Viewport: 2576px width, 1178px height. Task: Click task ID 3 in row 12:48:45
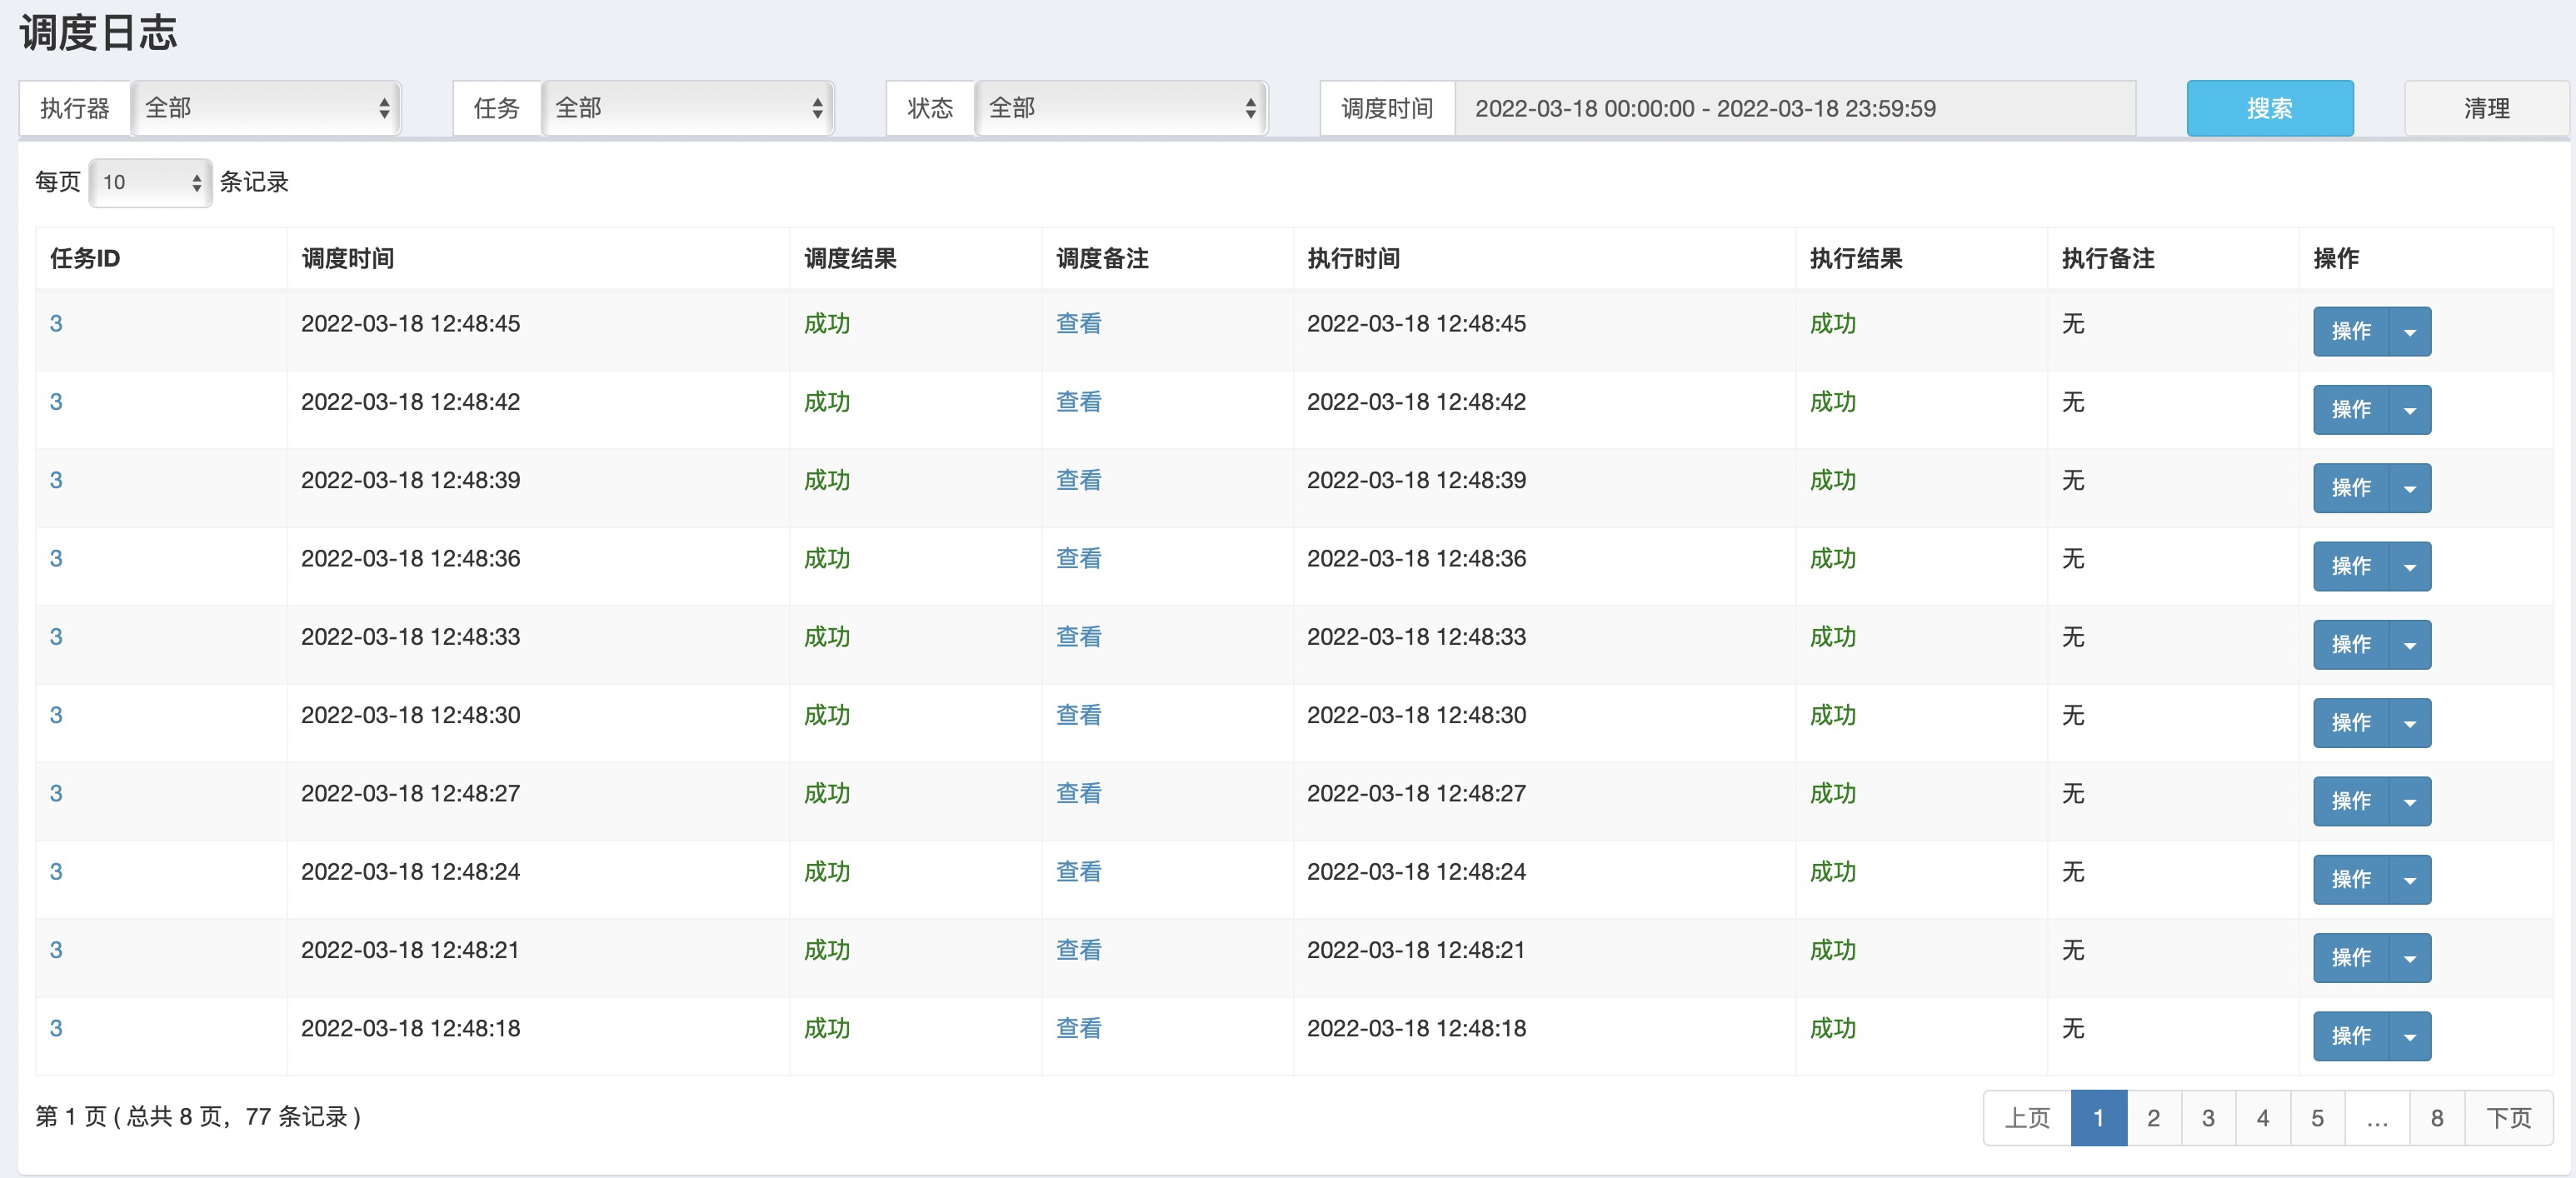[x=56, y=324]
